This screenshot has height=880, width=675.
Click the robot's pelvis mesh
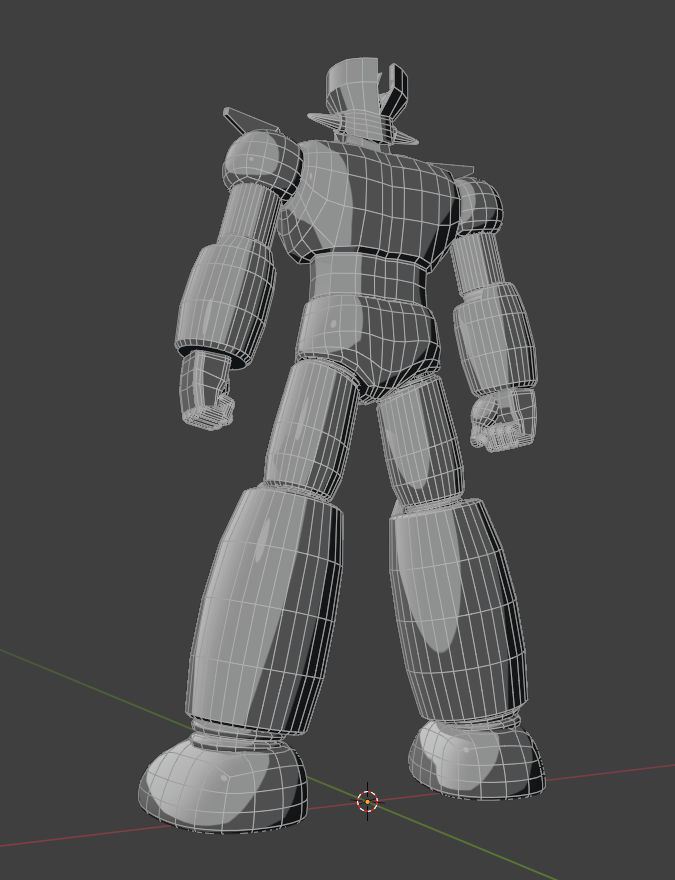coord(372,340)
